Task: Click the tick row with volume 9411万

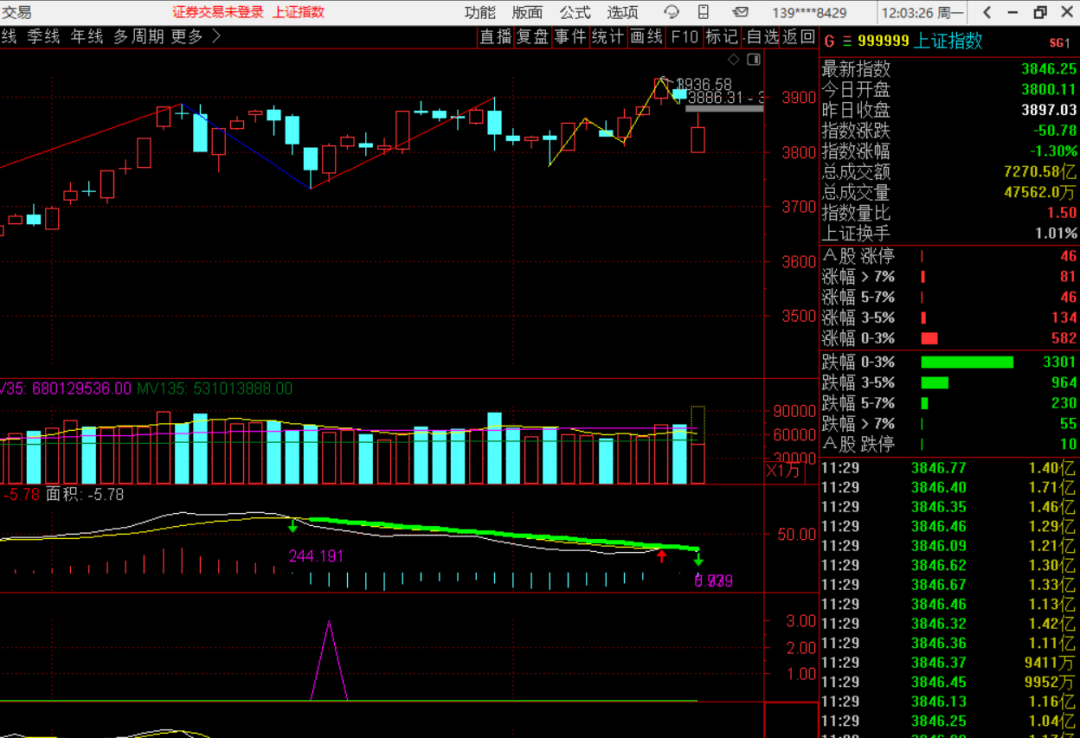Action: [949, 663]
